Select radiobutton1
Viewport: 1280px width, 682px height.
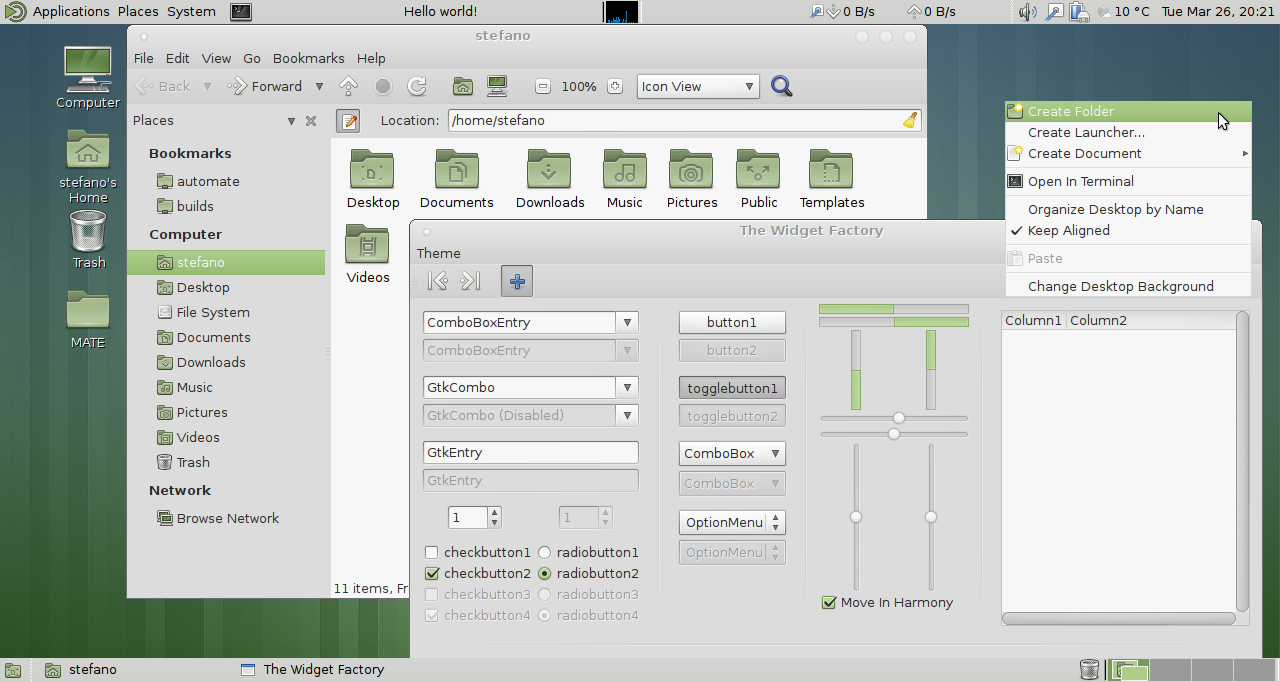[544, 552]
